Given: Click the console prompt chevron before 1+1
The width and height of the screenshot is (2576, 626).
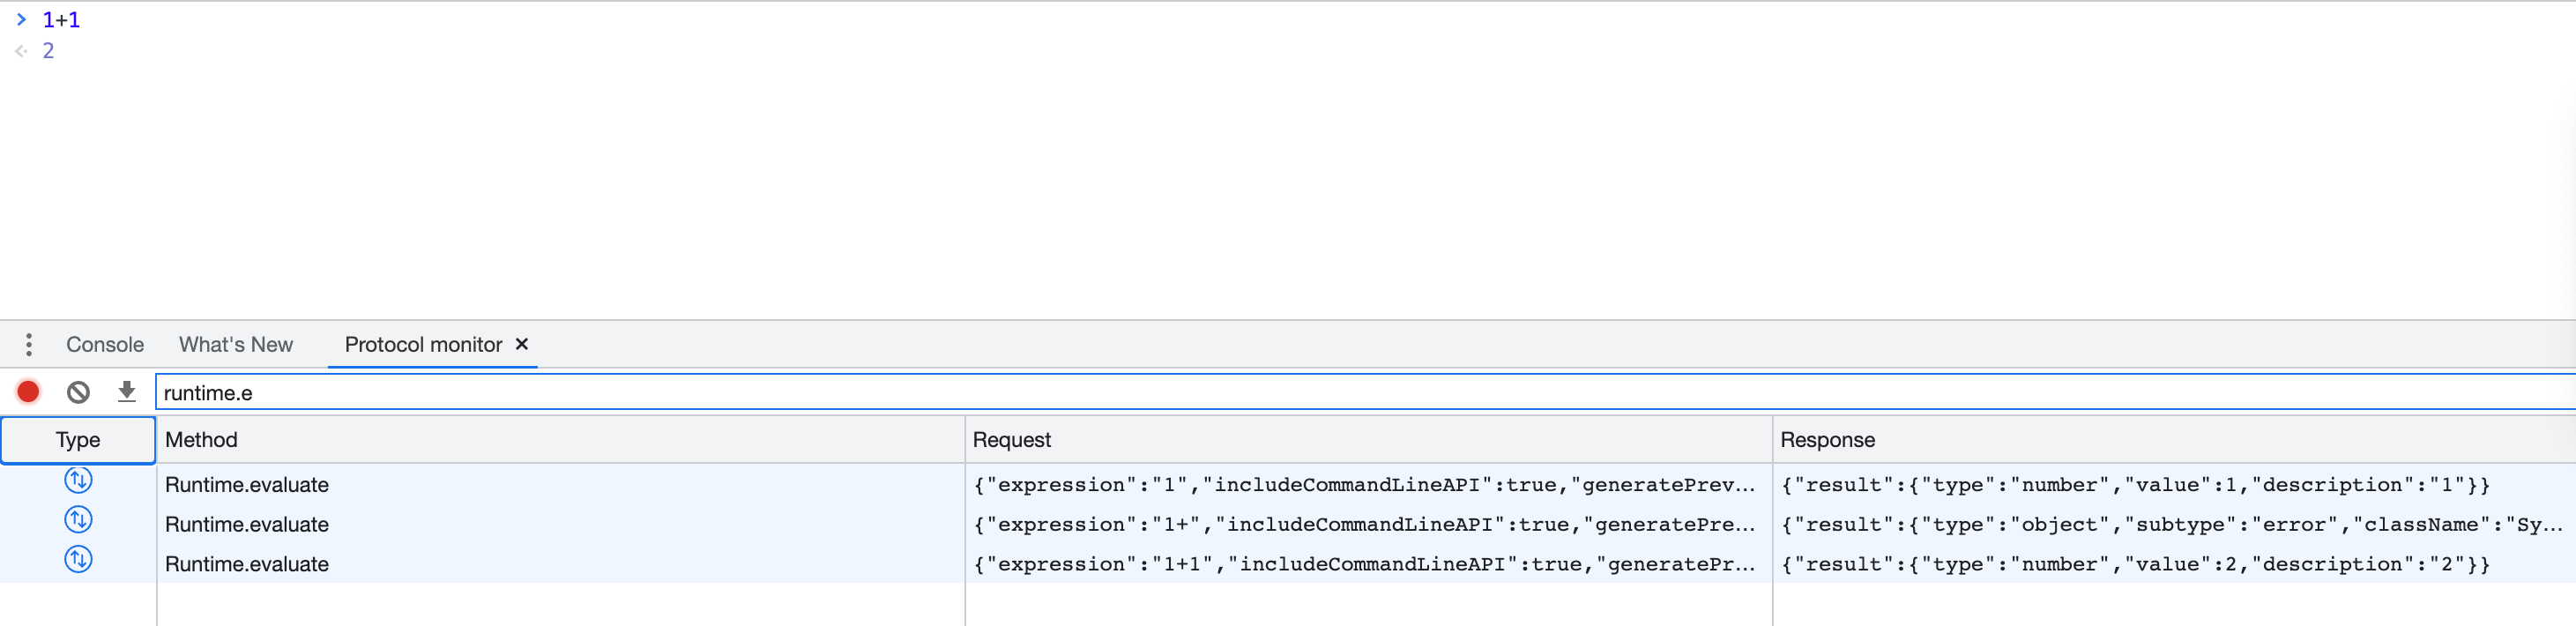Looking at the screenshot, I should (21, 20).
